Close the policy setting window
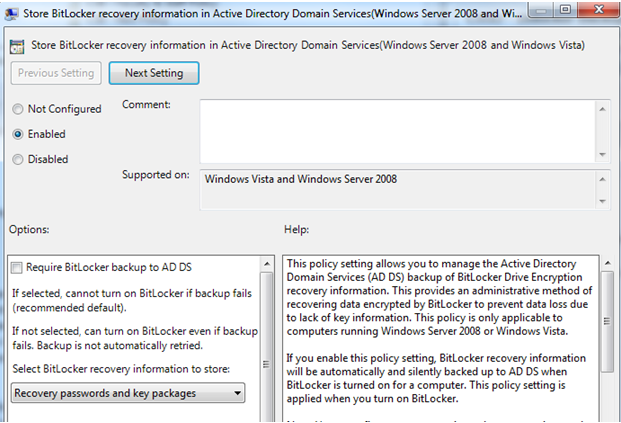 pyautogui.click(x=599, y=9)
